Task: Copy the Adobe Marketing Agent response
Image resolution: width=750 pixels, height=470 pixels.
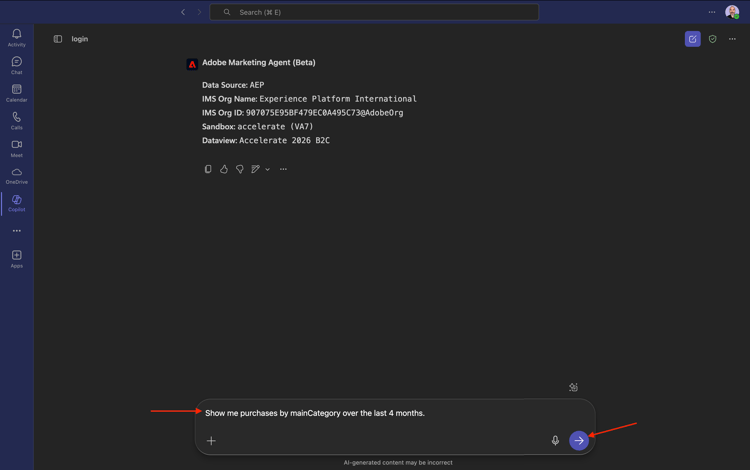Action: pyautogui.click(x=208, y=169)
